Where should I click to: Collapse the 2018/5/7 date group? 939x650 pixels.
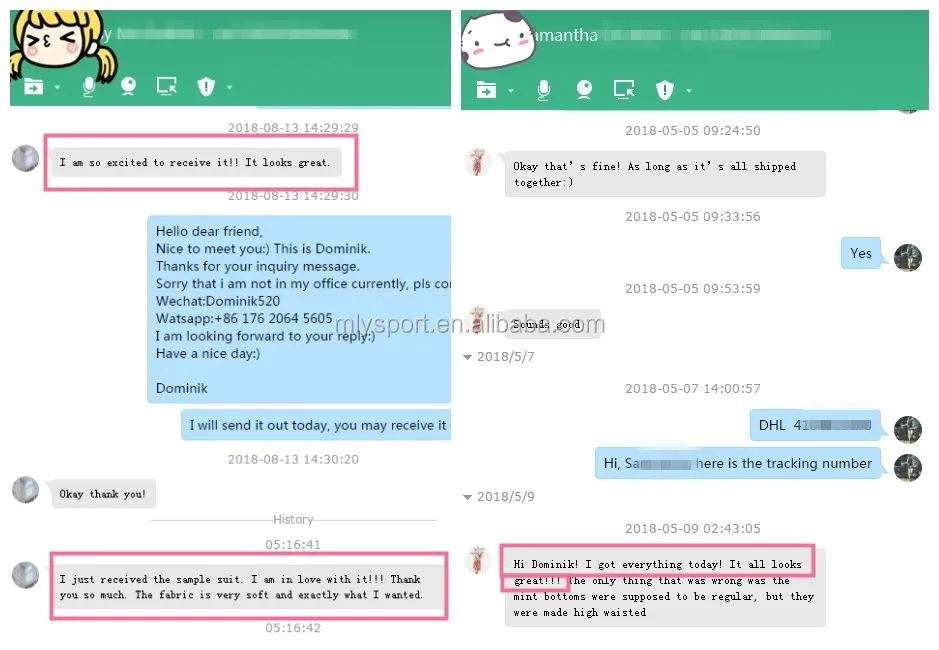[x=468, y=357]
